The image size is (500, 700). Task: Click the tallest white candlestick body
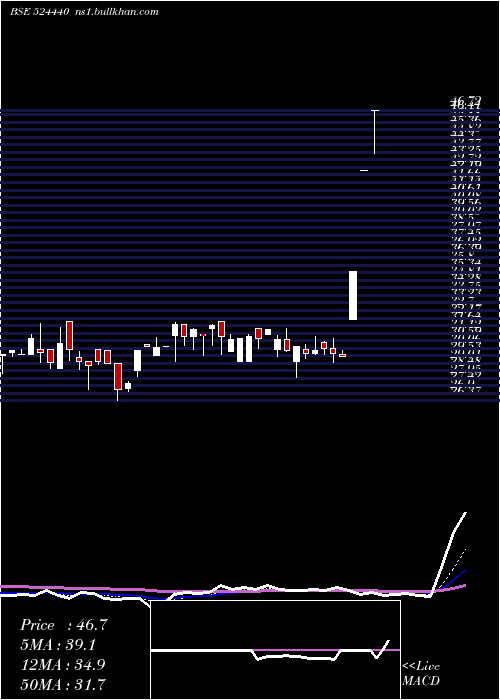[353, 296]
